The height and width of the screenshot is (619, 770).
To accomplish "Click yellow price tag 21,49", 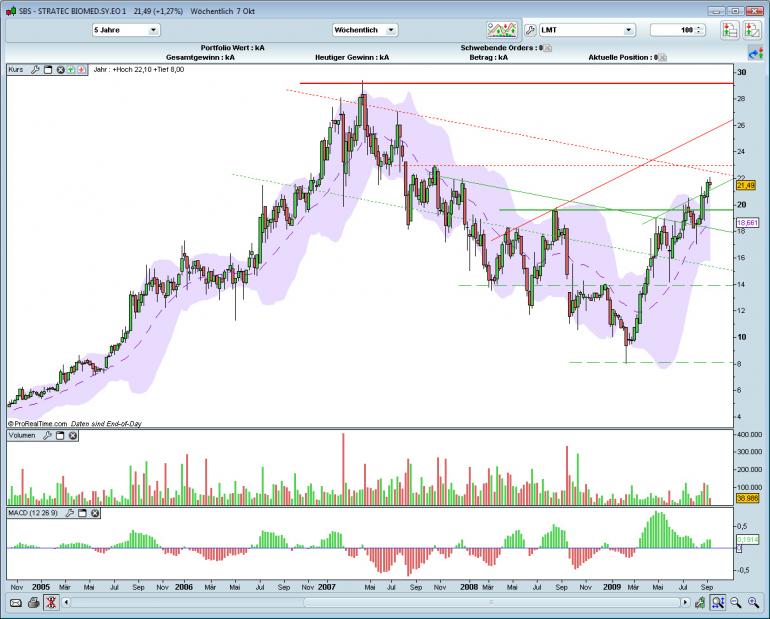I will tap(745, 185).
